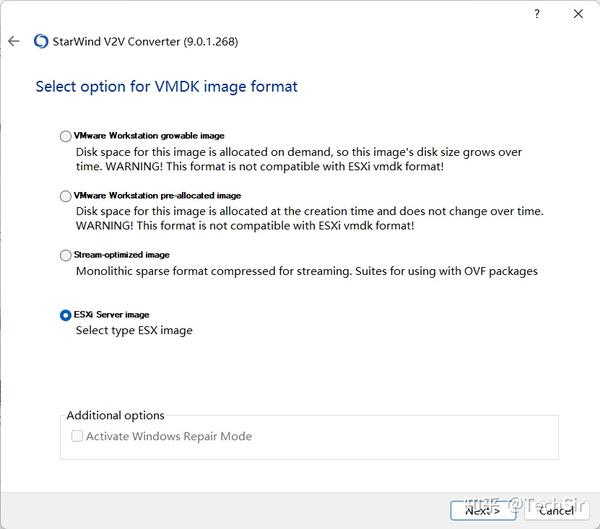600x529 pixels.
Task: Click the Additional options group label
Action: click(x=115, y=415)
